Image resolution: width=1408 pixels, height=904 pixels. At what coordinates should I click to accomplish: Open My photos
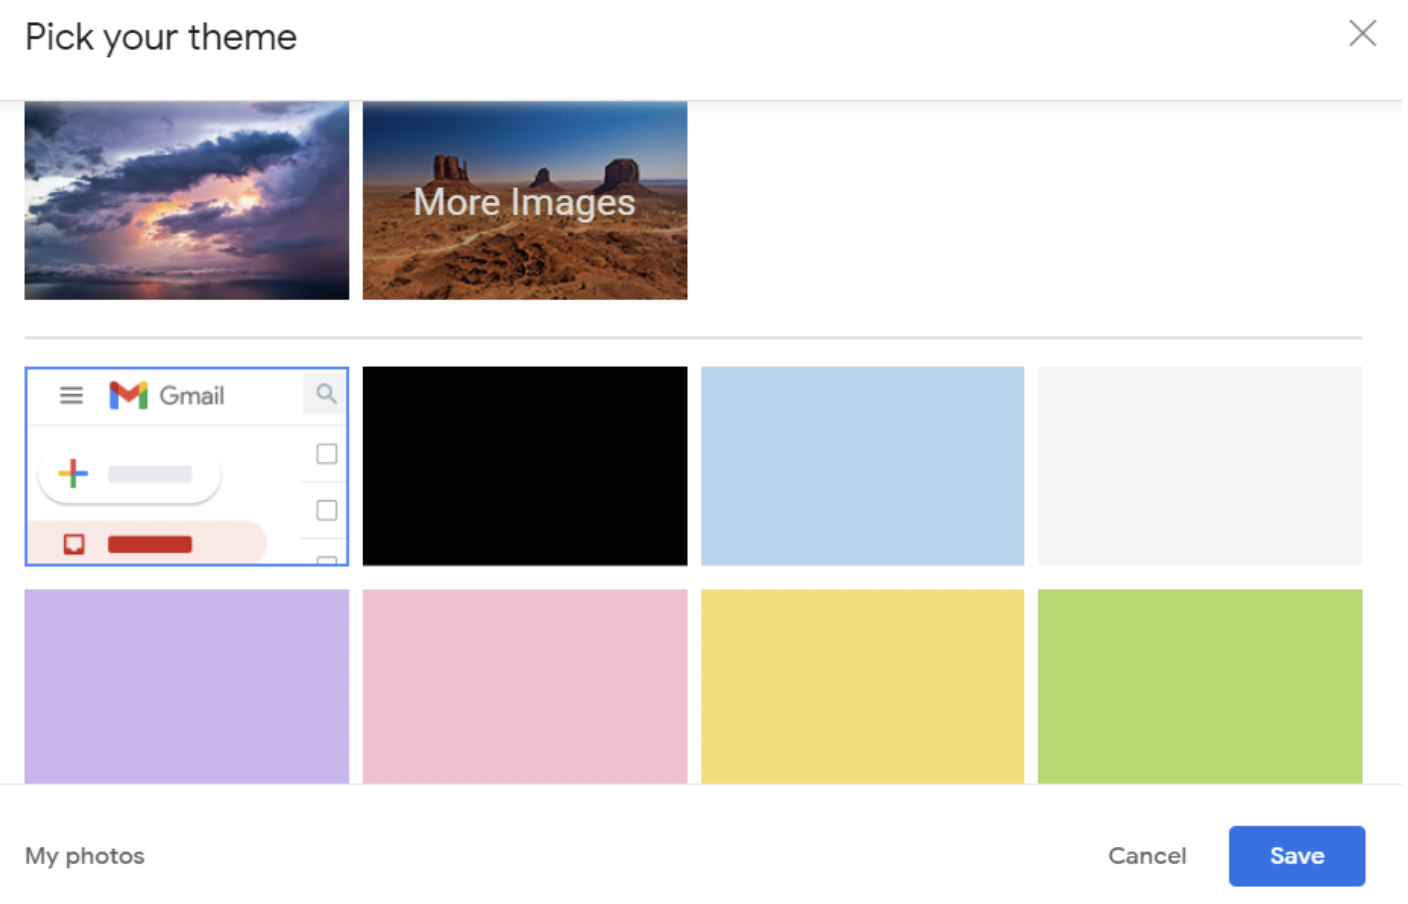(x=85, y=856)
